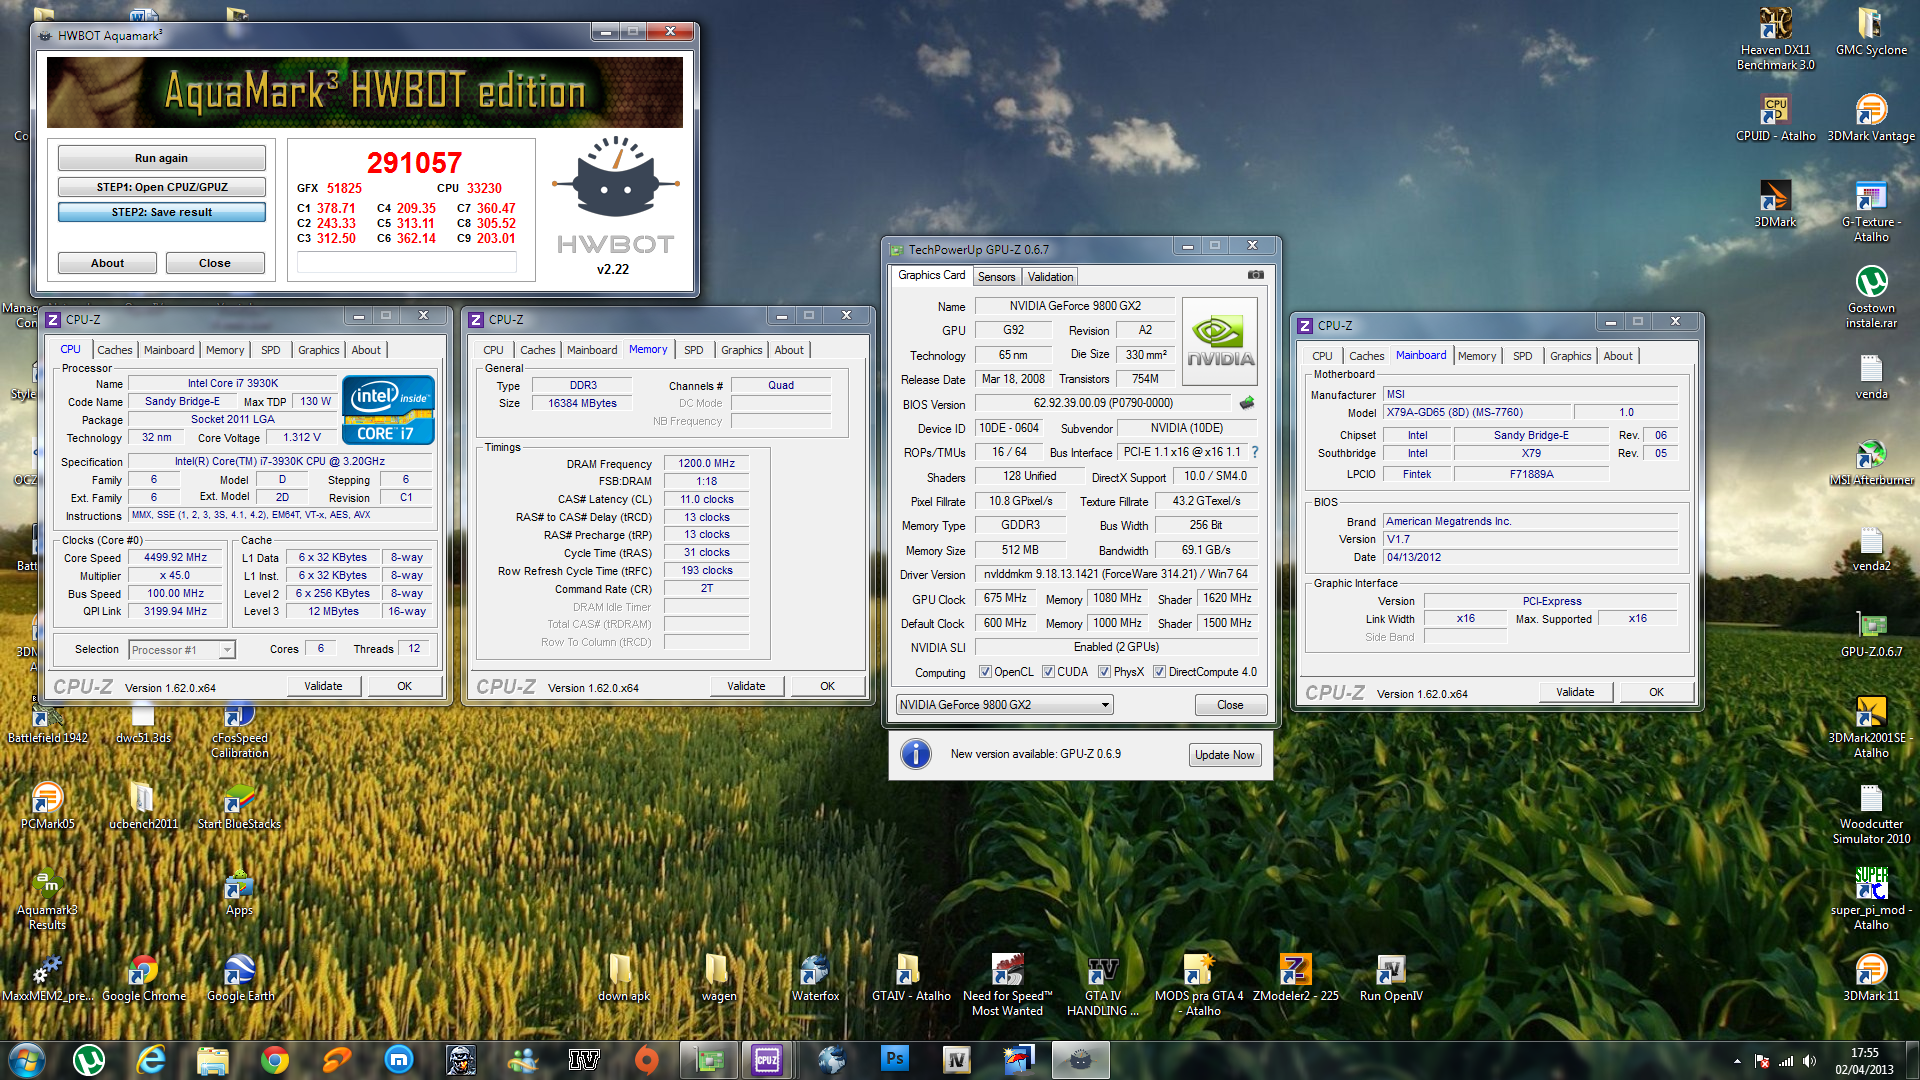
Task: Open SPD tab in the Memory CPU-Z window
Action: pos(693,350)
